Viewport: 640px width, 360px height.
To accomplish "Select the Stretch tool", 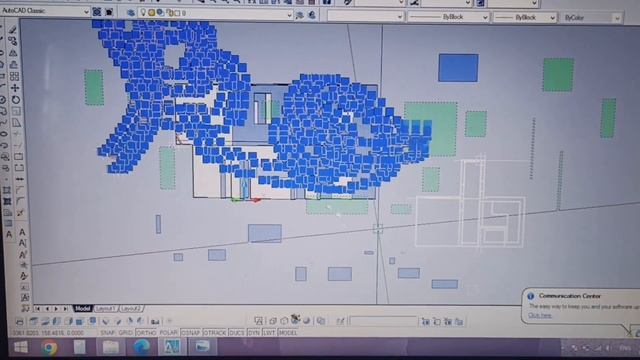I will pos(16,122).
